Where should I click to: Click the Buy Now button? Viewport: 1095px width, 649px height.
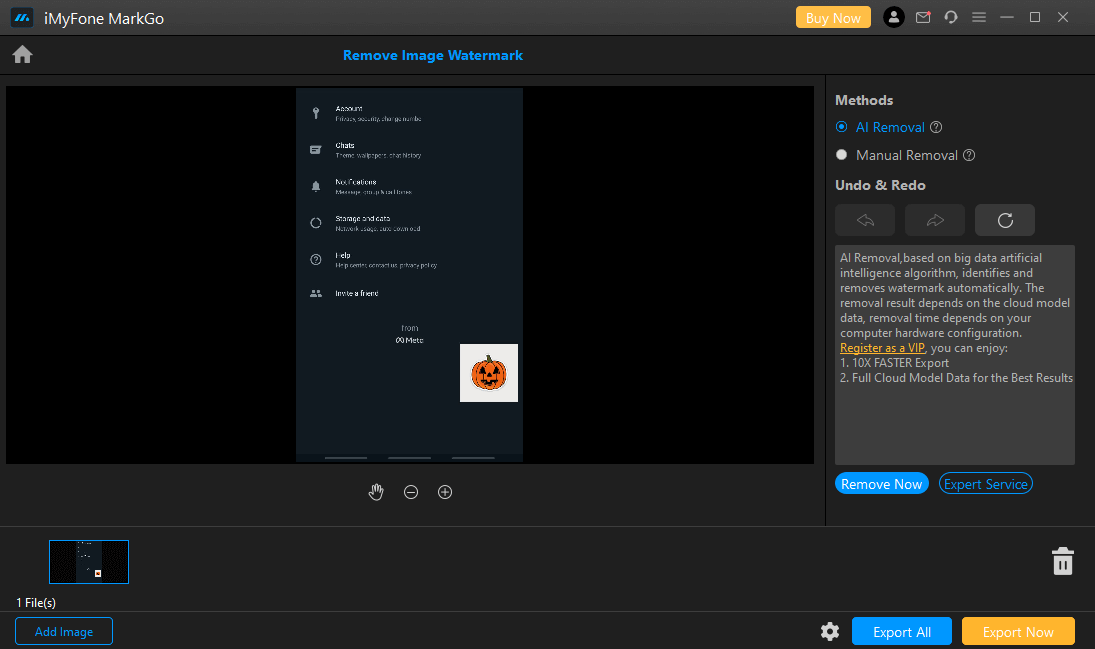coord(833,17)
